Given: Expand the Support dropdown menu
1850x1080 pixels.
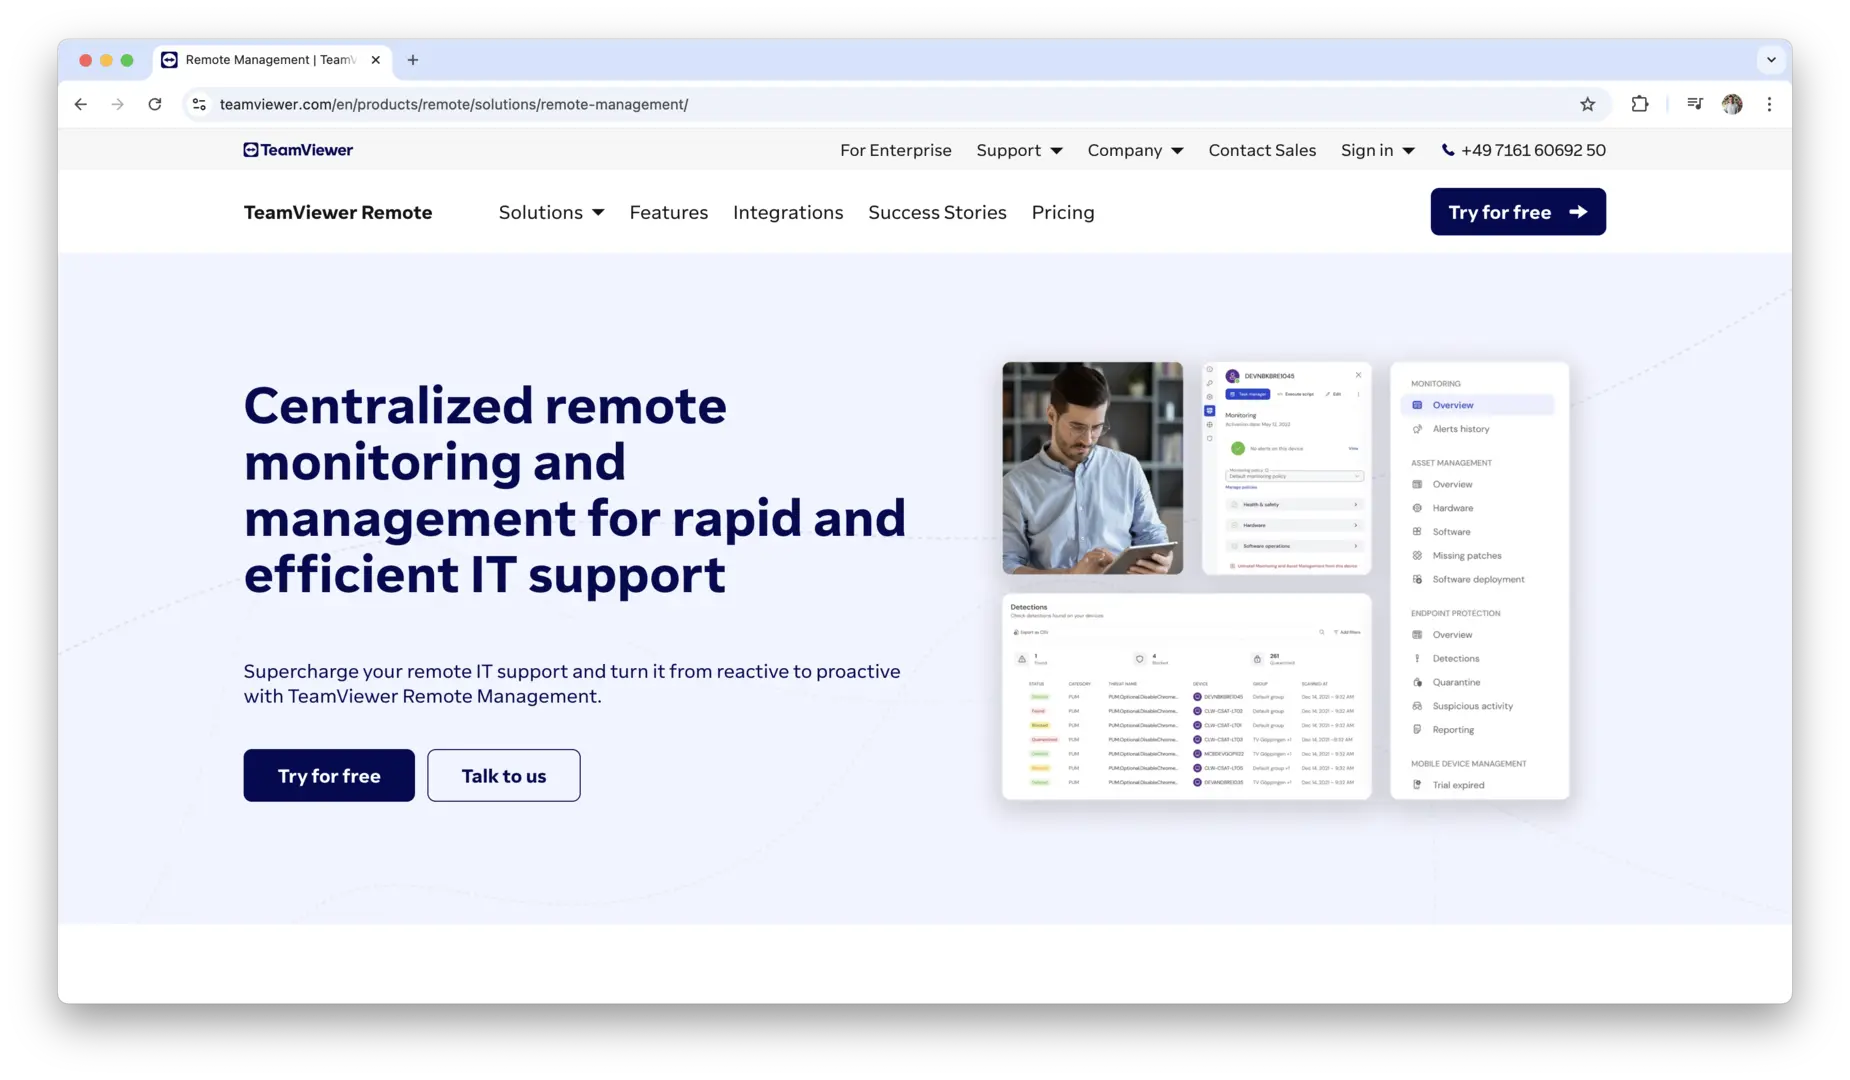Looking at the screenshot, I should pyautogui.click(x=1019, y=150).
